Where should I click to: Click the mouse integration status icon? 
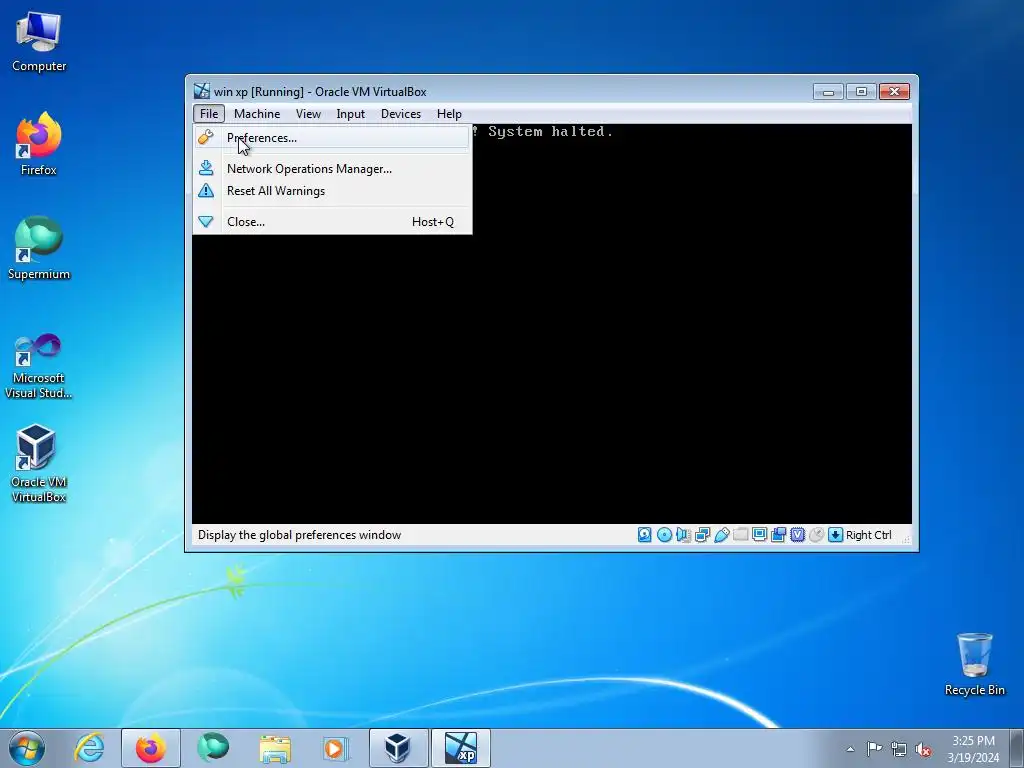pos(816,535)
